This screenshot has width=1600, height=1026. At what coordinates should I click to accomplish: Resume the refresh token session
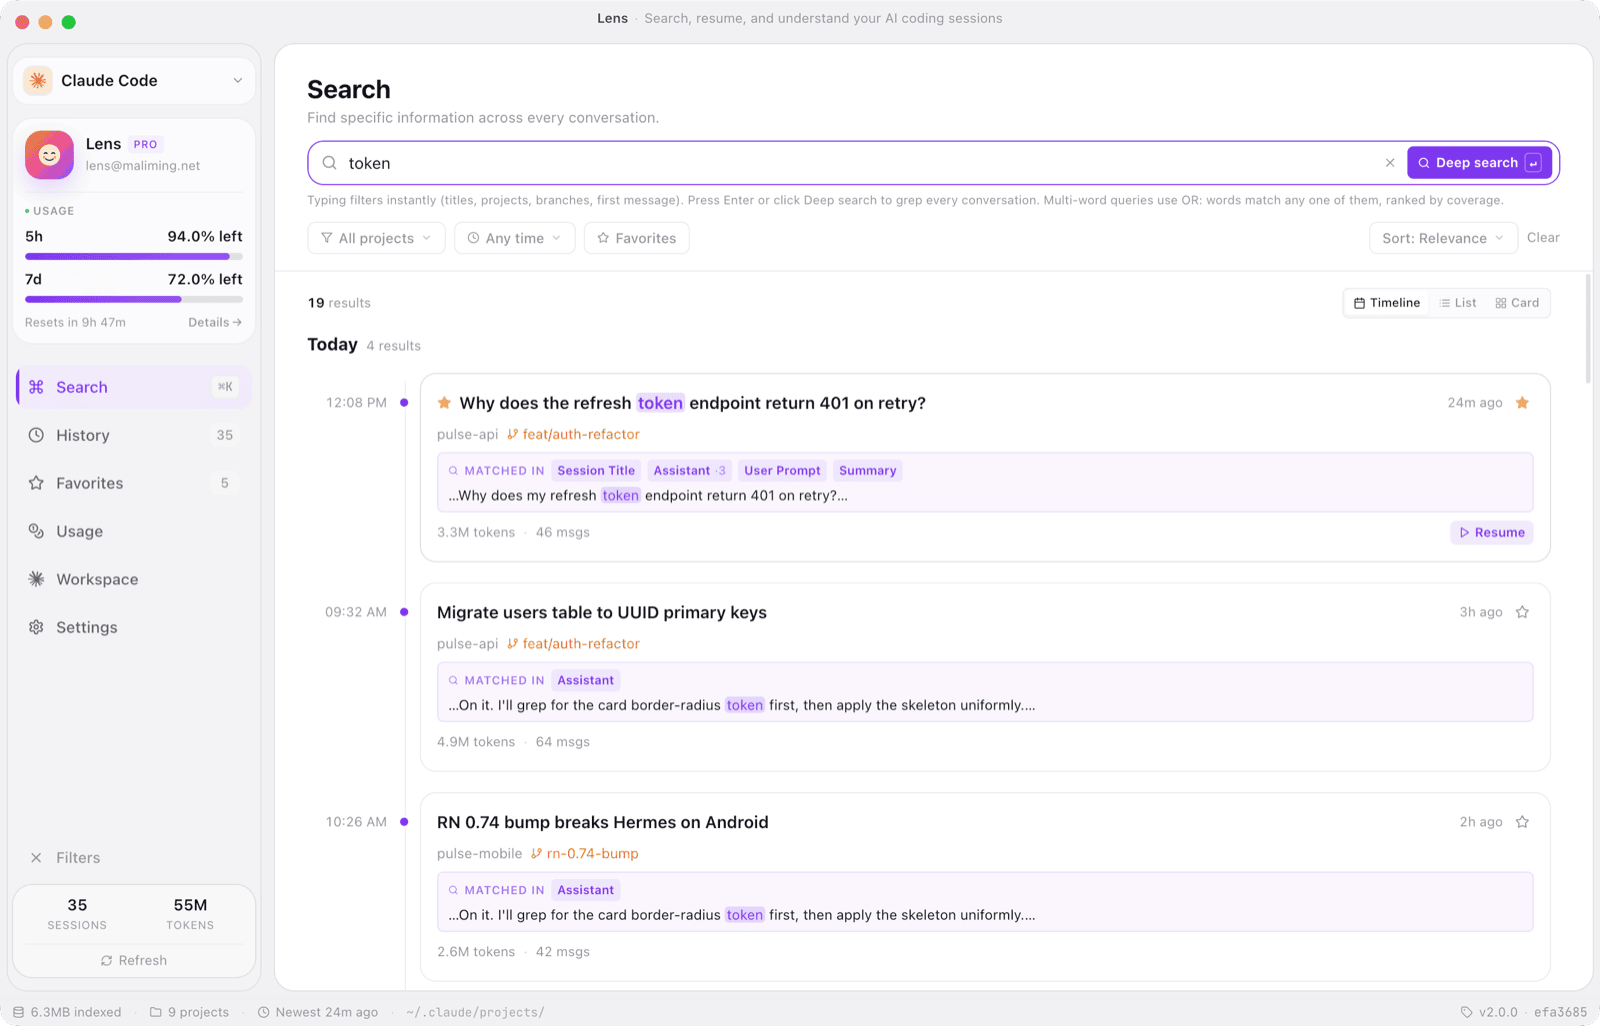click(1492, 533)
